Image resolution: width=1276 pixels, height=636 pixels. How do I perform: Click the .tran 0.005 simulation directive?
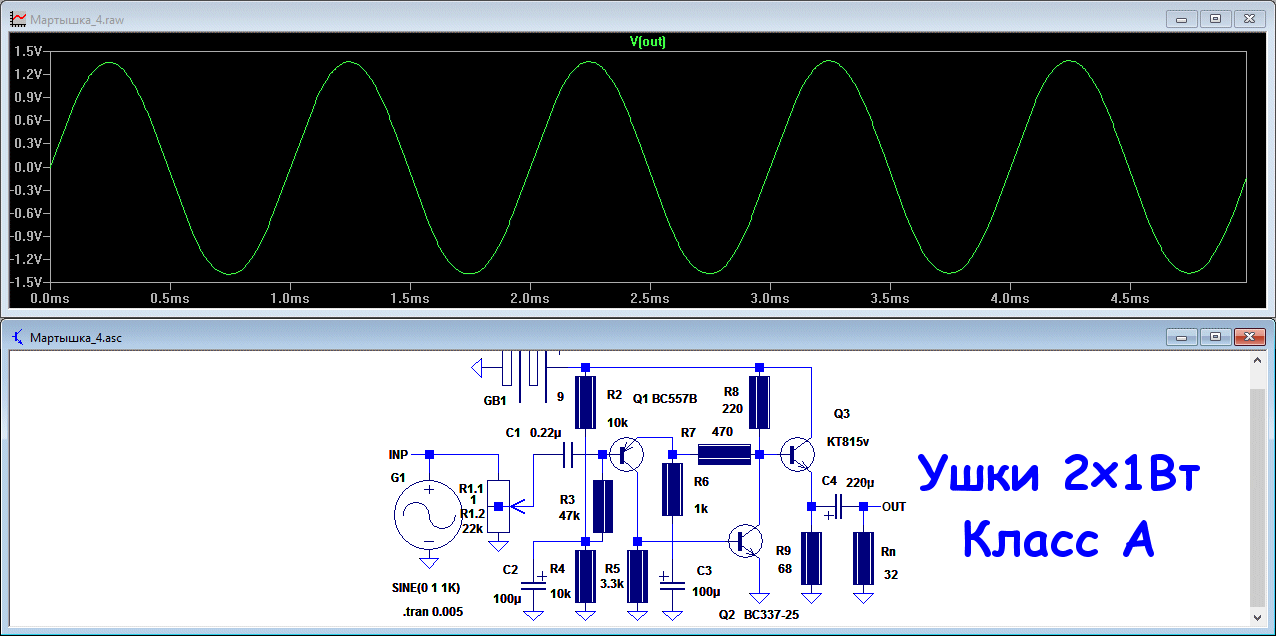[x=435, y=611]
